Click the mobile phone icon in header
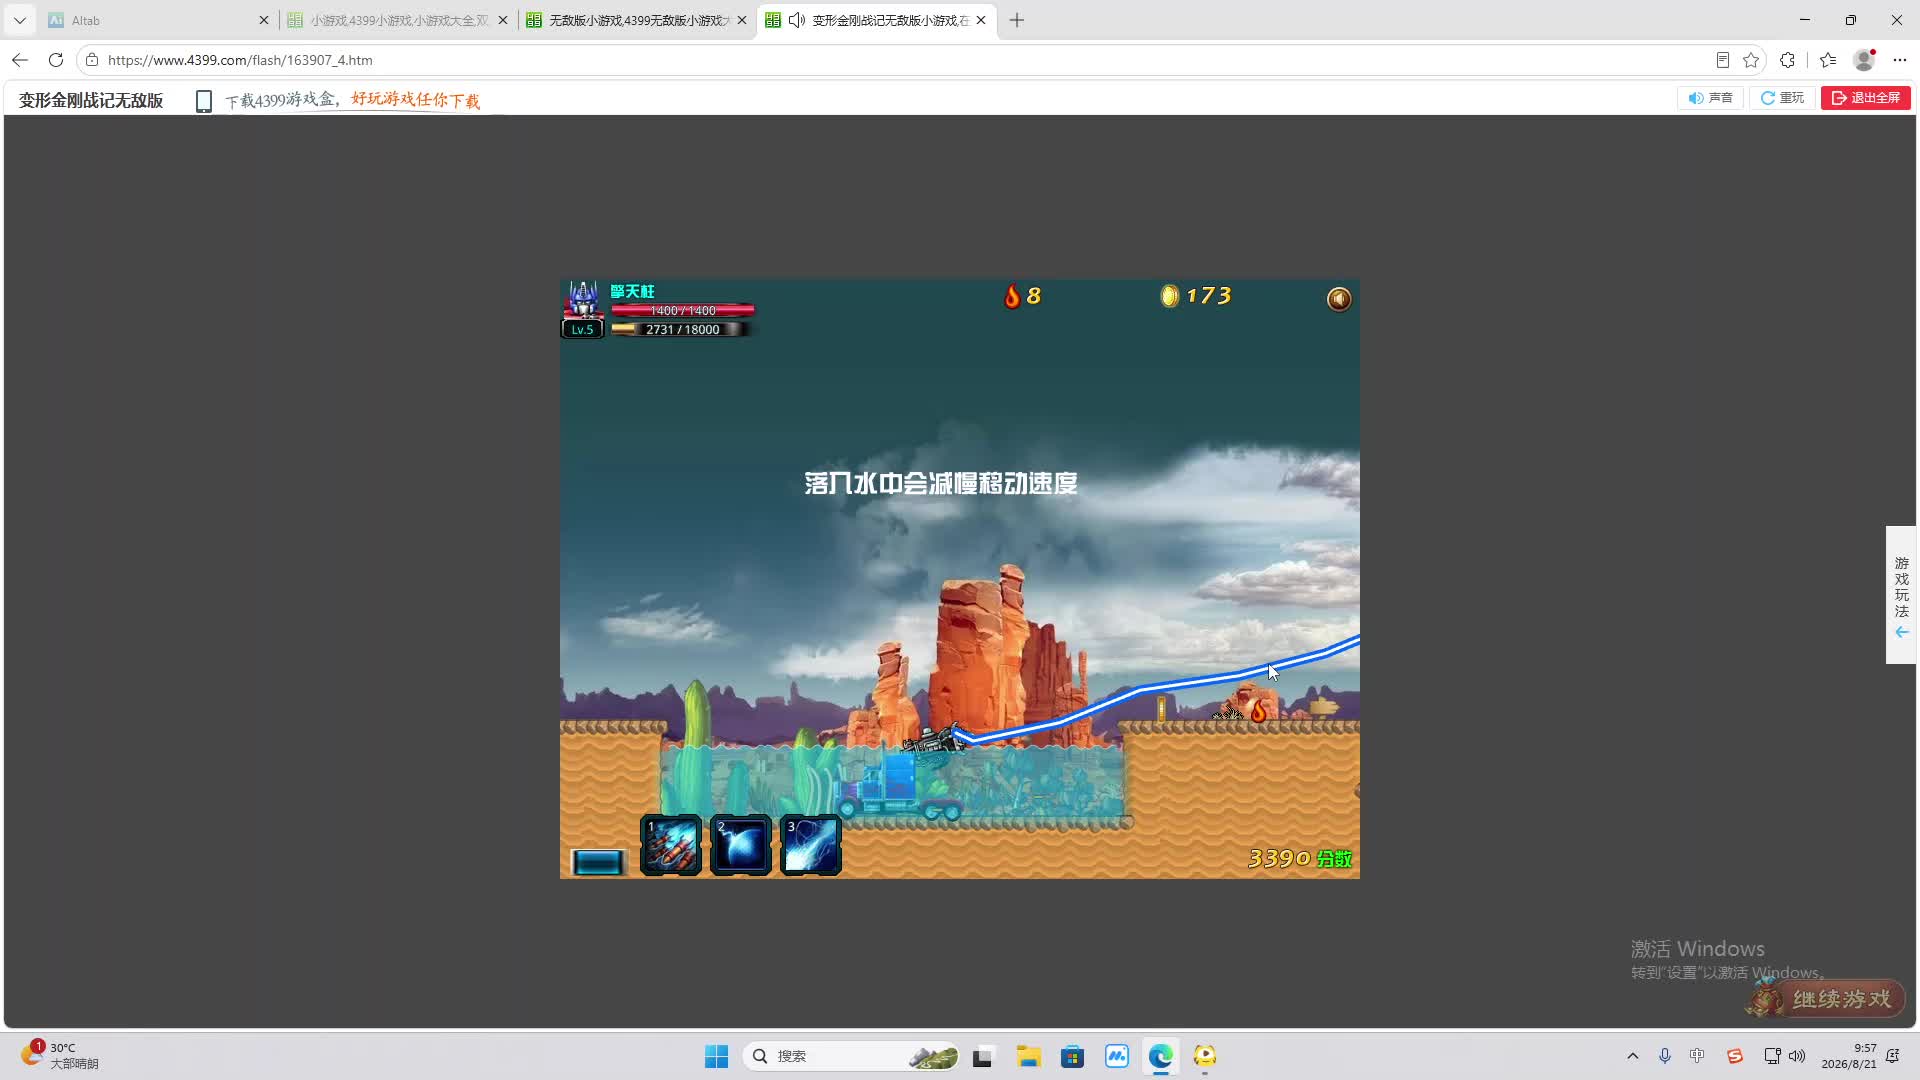This screenshot has width=1920, height=1080. 204,101
